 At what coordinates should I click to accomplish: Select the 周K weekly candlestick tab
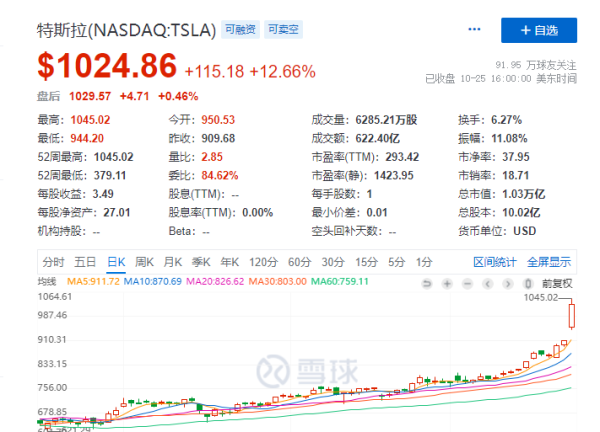[145, 261]
